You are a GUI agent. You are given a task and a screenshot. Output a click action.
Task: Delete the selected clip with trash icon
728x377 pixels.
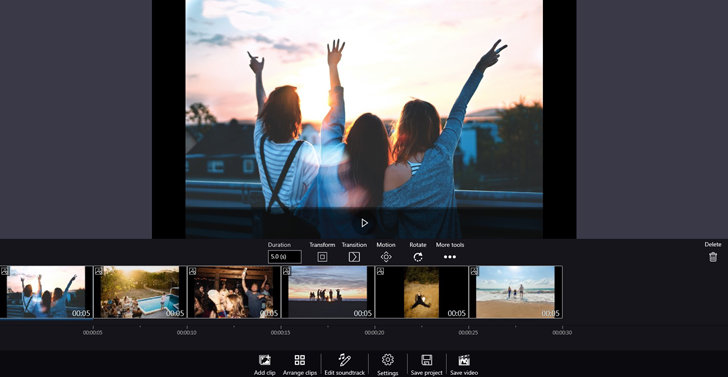(713, 257)
